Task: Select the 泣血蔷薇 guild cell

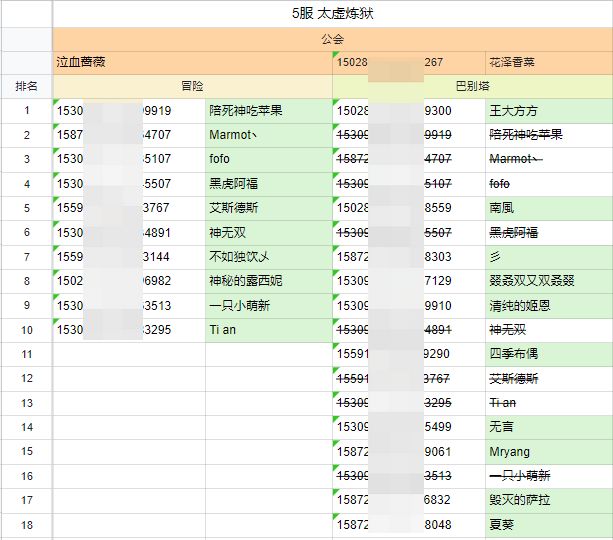Action: [192, 63]
